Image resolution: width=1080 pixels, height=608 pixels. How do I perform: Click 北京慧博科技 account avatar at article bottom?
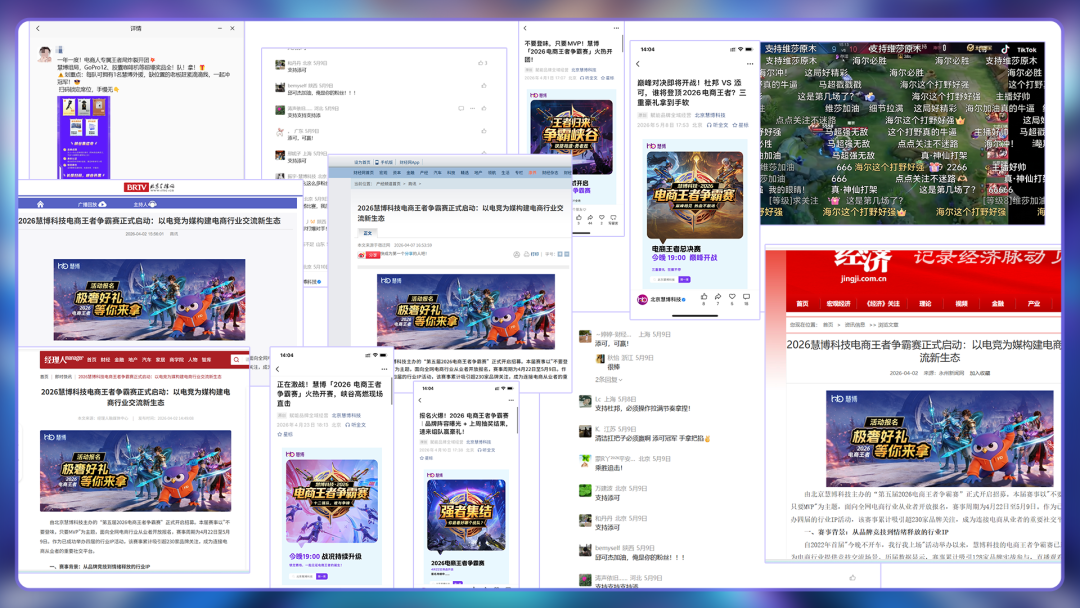(x=642, y=299)
